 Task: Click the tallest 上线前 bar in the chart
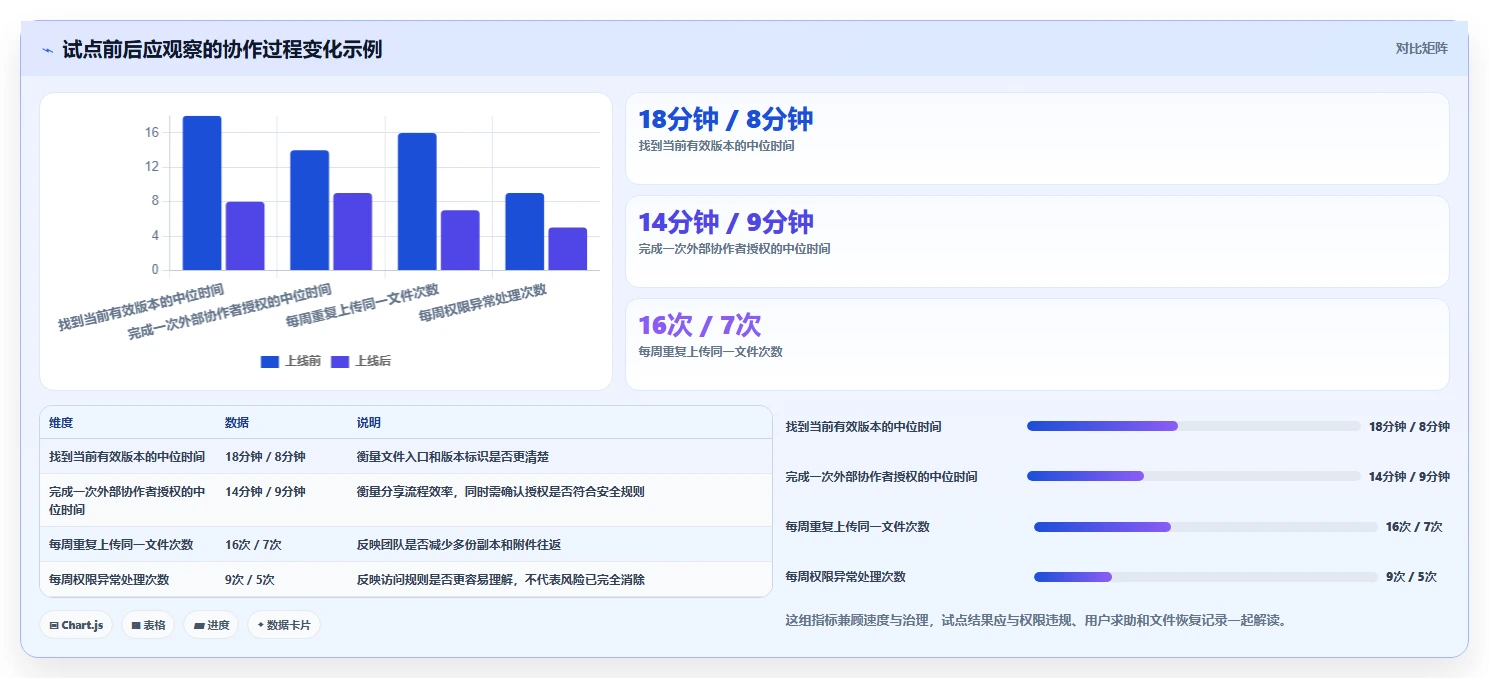pos(202,193)
